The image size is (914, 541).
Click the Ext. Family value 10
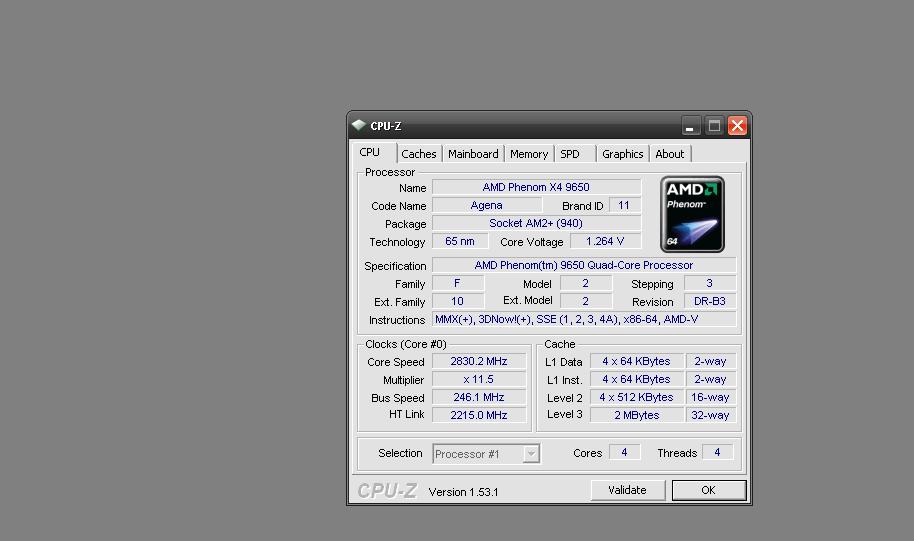tap(458, 301)
